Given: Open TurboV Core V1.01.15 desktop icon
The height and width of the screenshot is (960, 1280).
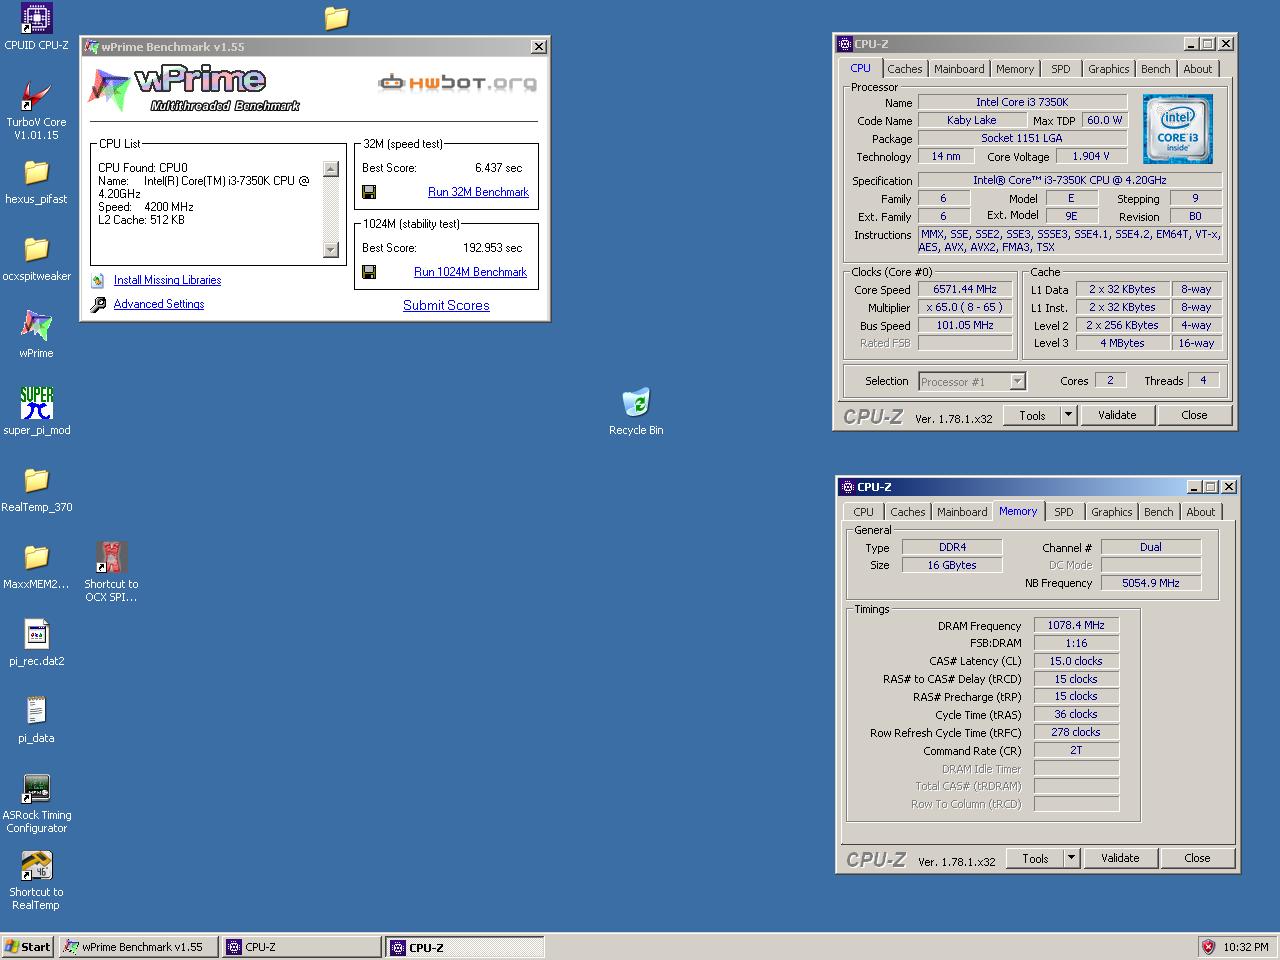Looking at the screenshot, I should tap(36, 95).
